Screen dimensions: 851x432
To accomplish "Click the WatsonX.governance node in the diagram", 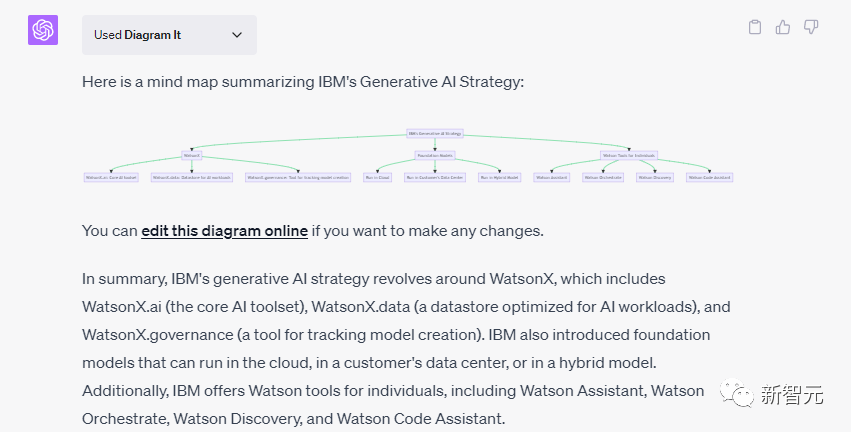I will tap(298, 177).
